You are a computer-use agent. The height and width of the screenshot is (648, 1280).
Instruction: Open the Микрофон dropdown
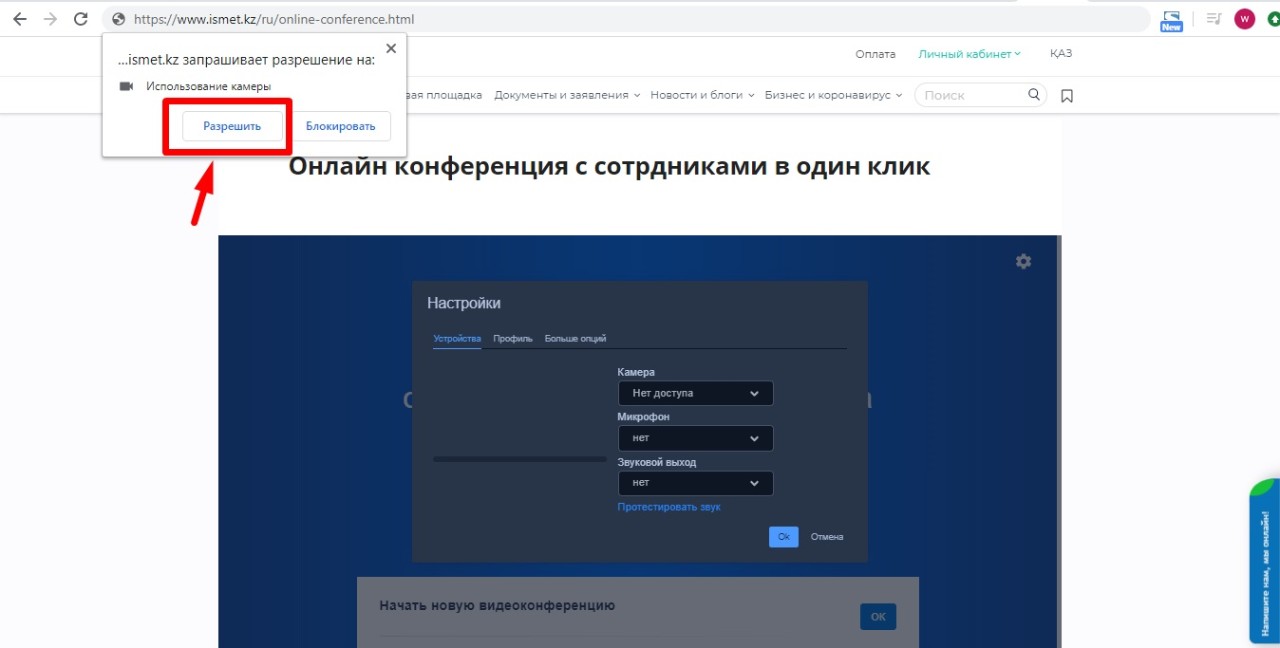coord(695,438)
